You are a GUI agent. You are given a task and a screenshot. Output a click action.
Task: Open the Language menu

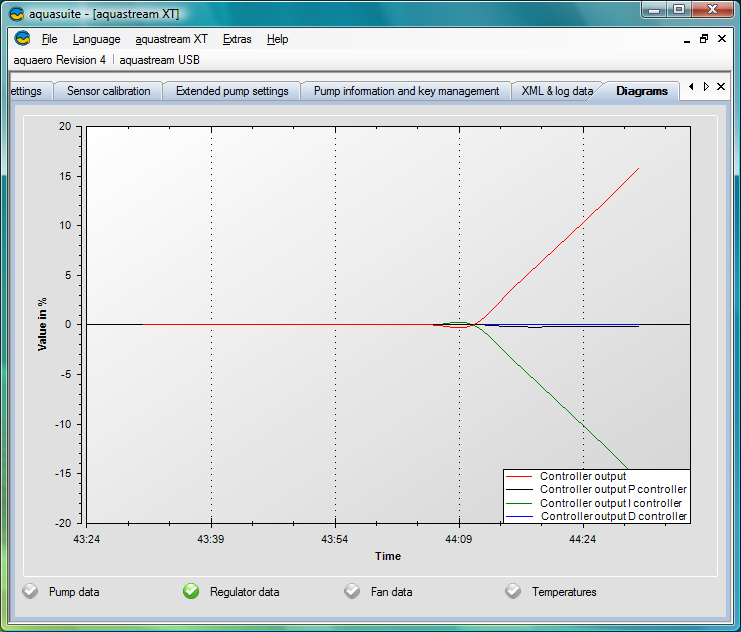[96, 39]
